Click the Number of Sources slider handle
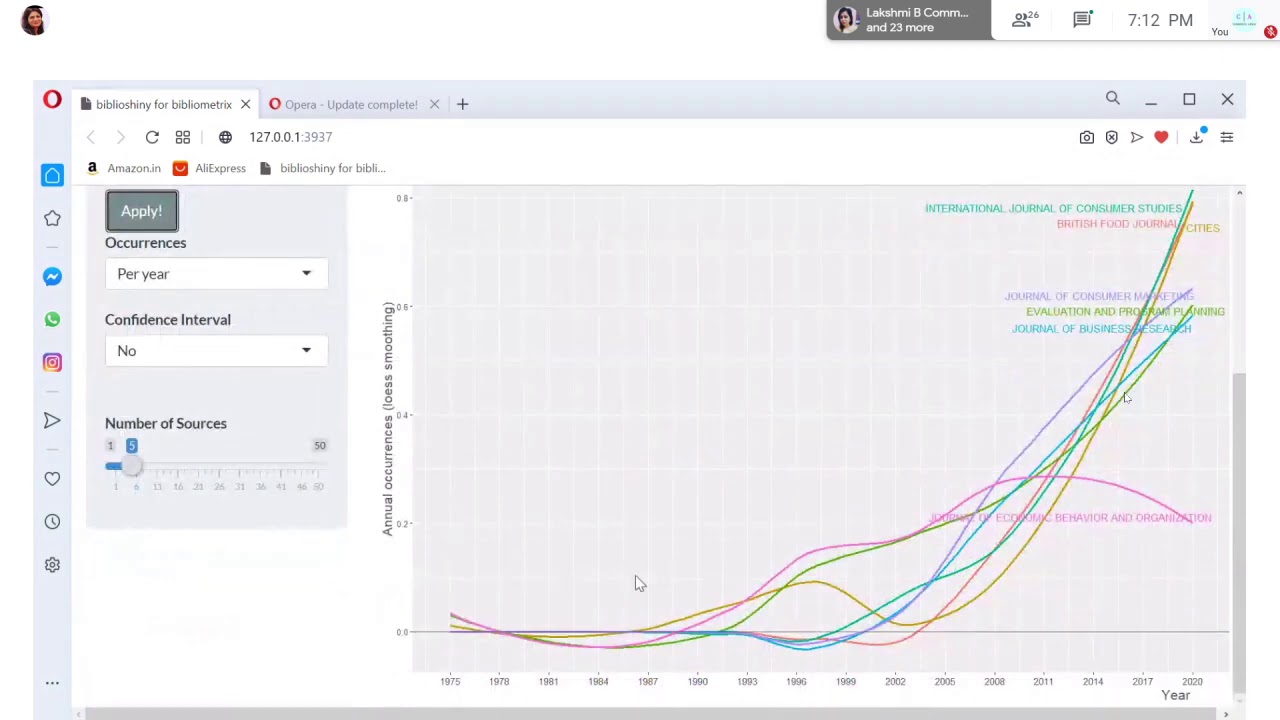1280x720 pixels. pyautogui.click(x=131, y=467)
